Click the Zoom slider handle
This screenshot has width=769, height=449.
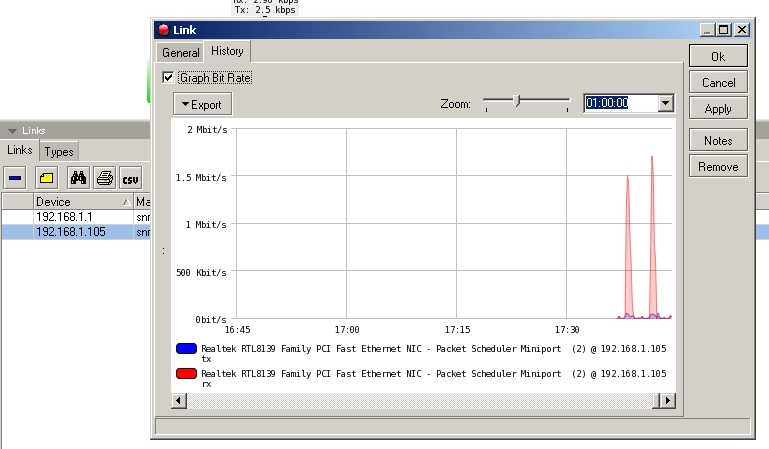pos(516,100)
